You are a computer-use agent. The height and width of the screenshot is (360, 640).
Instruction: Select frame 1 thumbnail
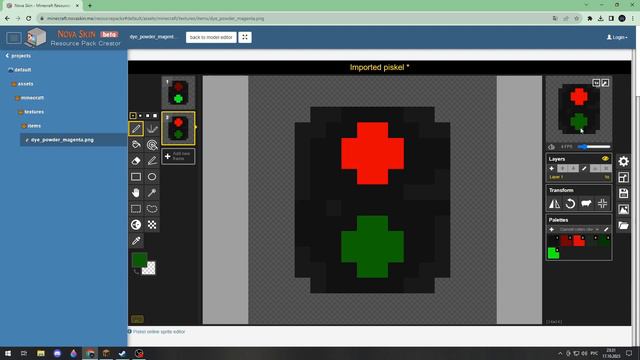click(x=178, y=92)
